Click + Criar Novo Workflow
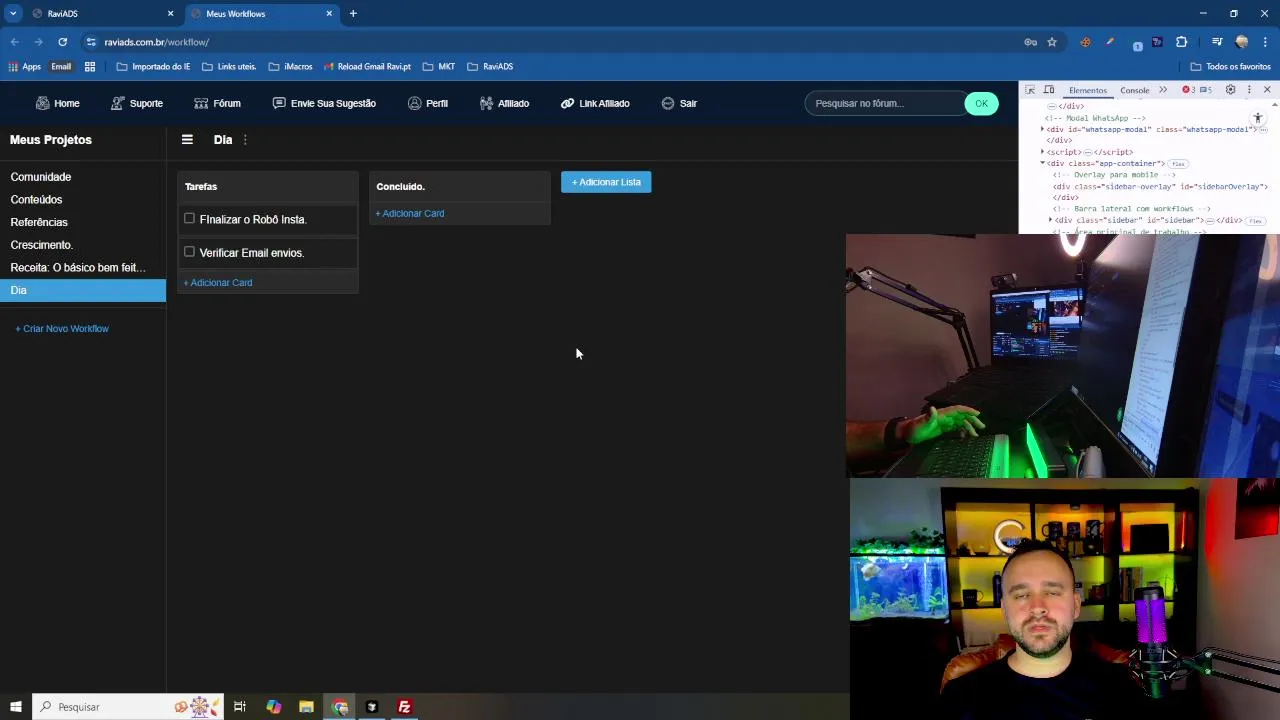 click(x=62, y=328)
